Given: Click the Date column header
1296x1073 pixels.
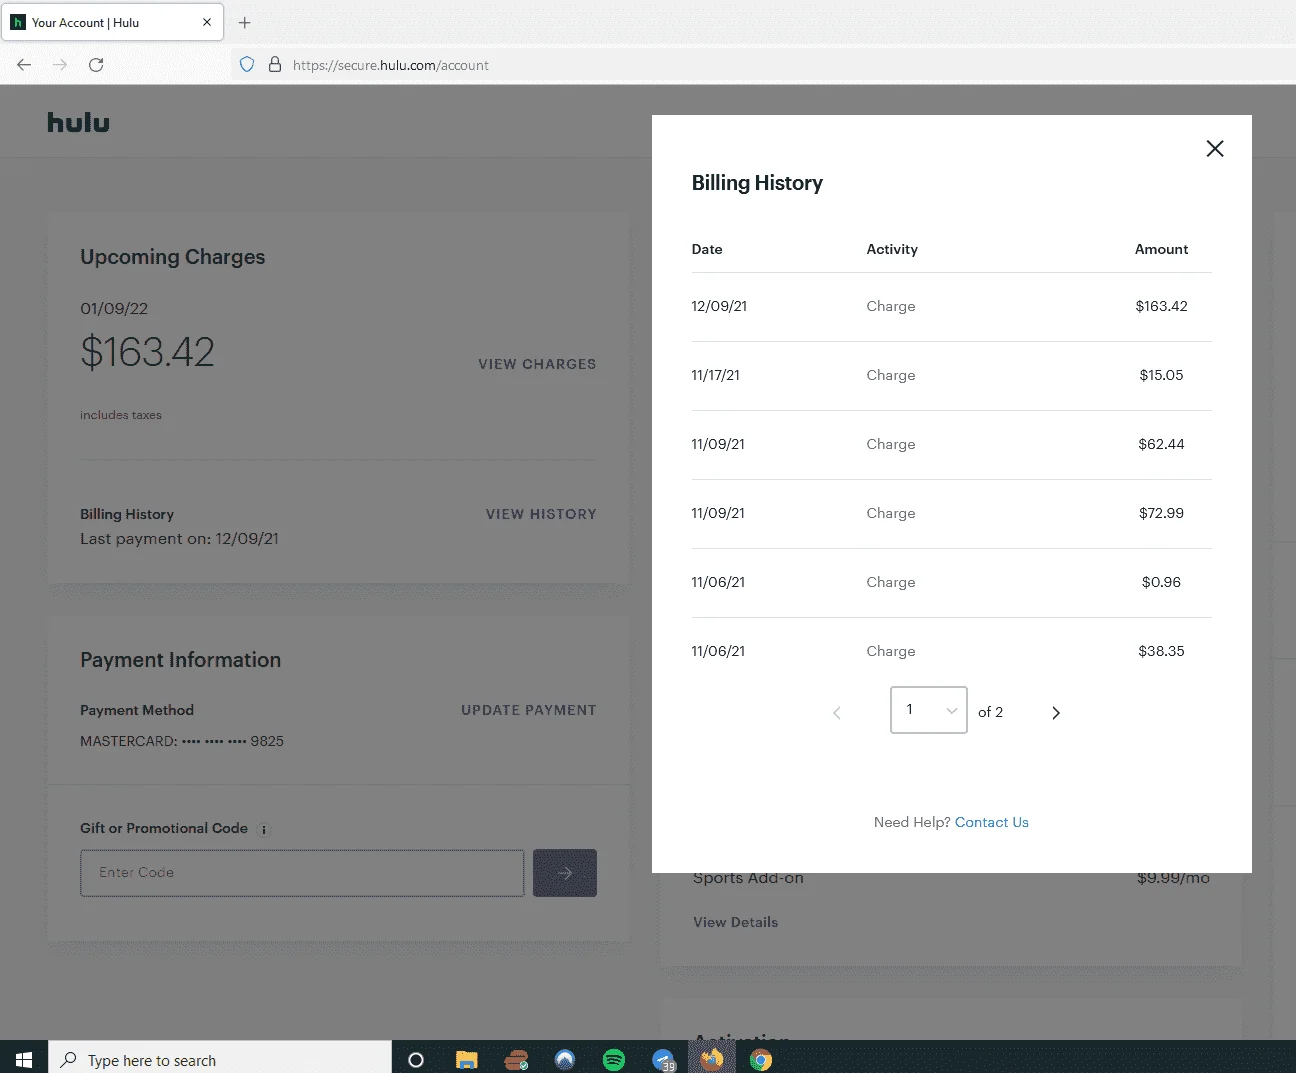Looking at the screenshot, I should 707,249.
